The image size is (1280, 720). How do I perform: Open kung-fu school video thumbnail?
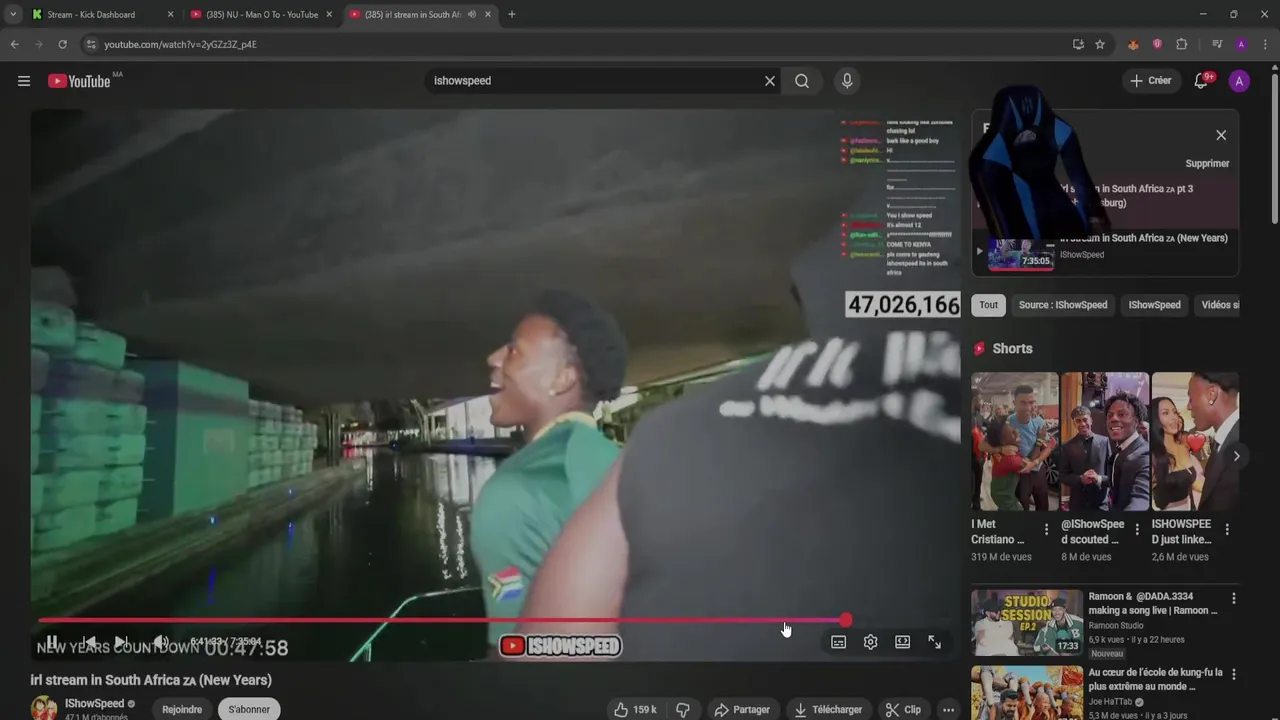click(x=1027, y=693)
